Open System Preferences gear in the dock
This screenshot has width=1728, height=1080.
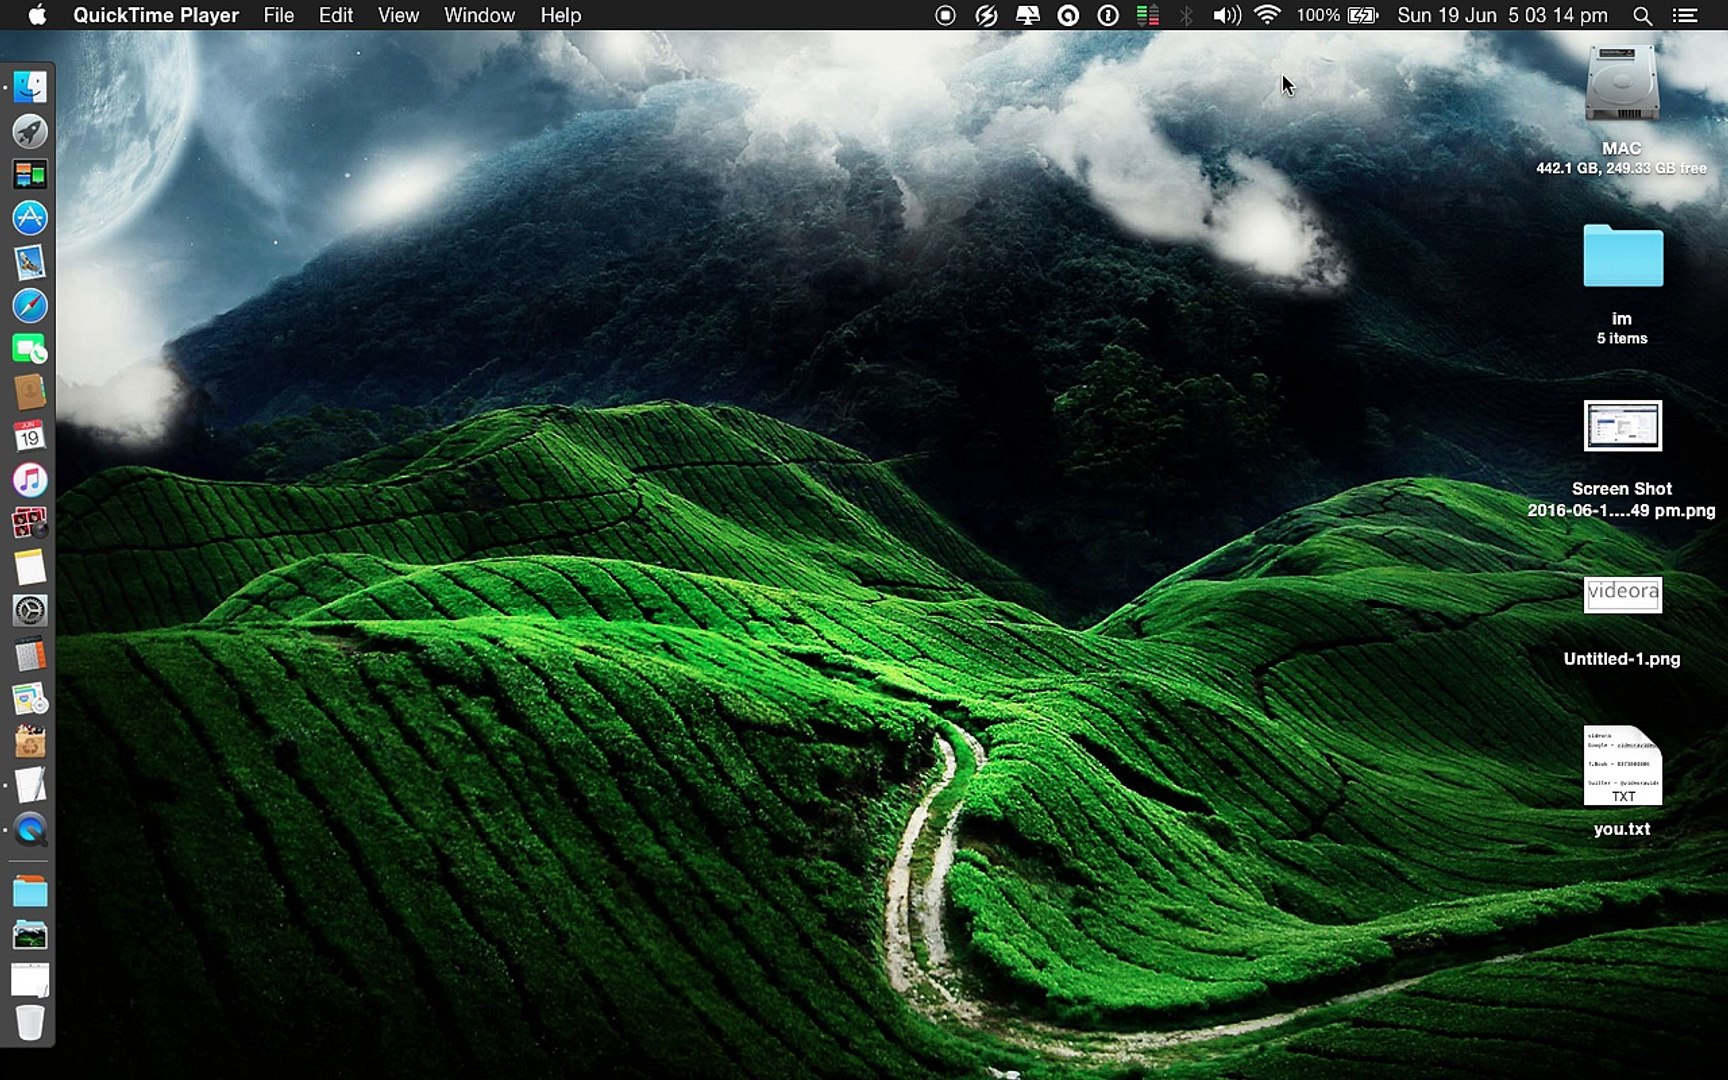tap(30, 611)
